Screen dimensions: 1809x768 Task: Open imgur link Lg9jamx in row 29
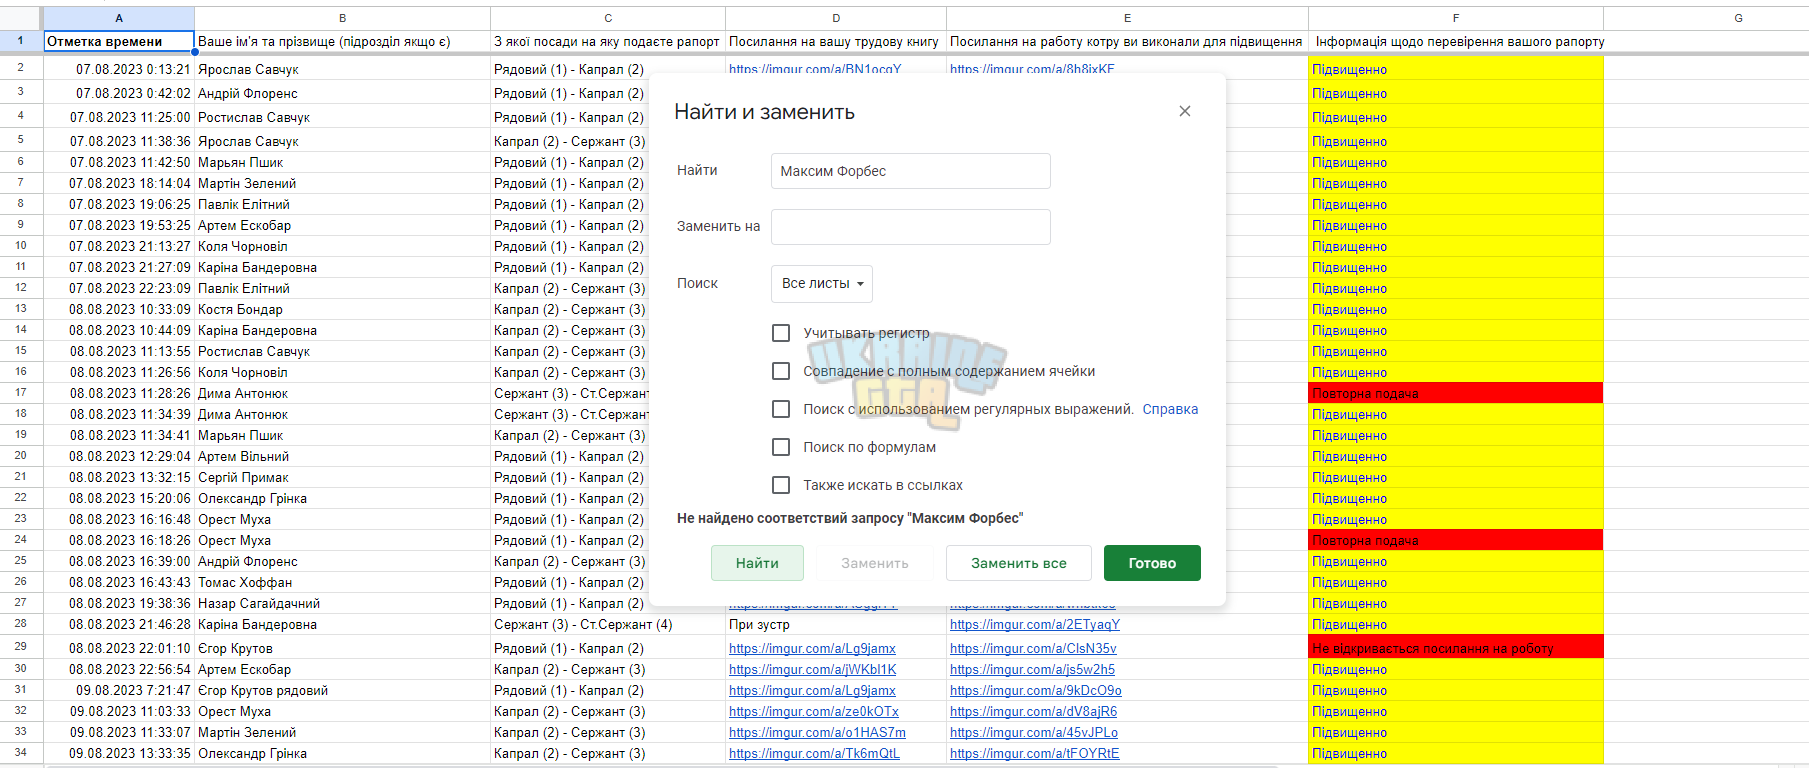point(812,649)
